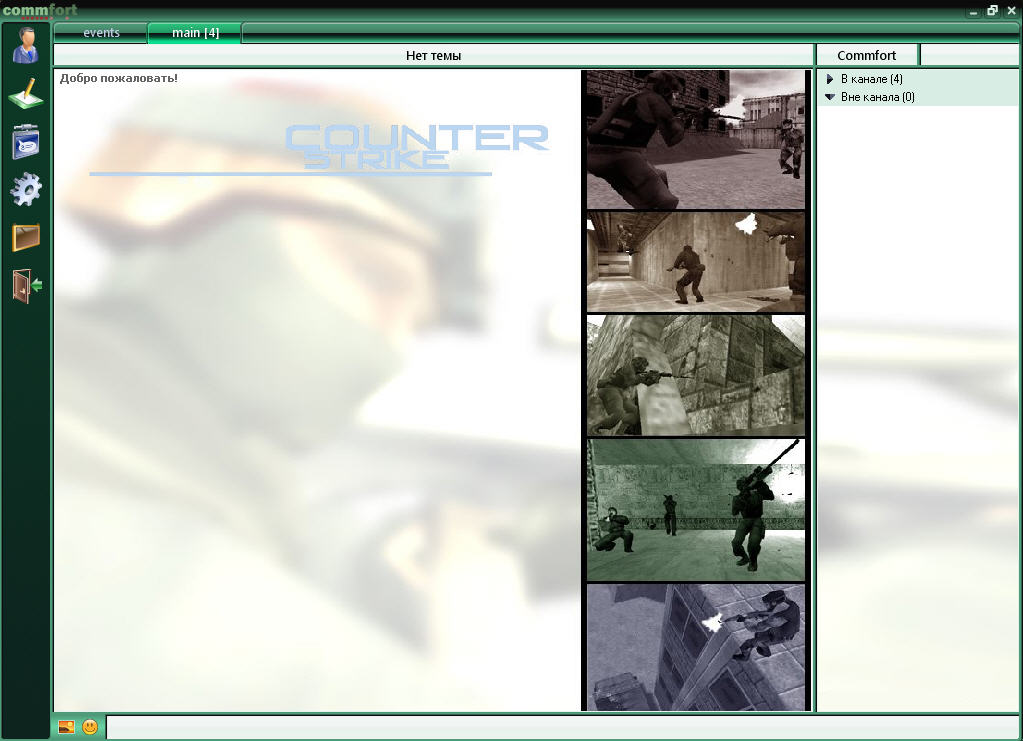
Task: Click the 'Нет темы' topic bar
Action: (x=433, y=55)
